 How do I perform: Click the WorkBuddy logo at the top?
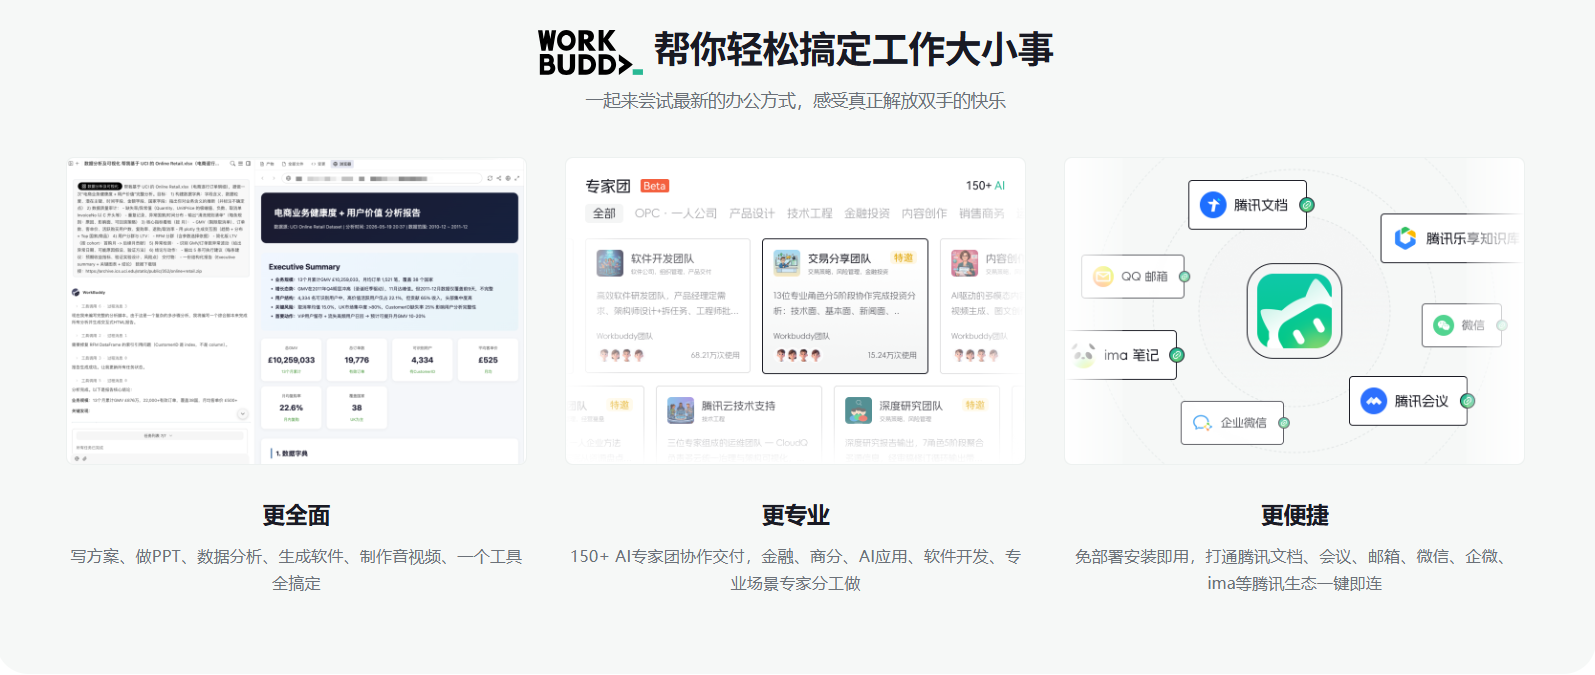point(590,52)
